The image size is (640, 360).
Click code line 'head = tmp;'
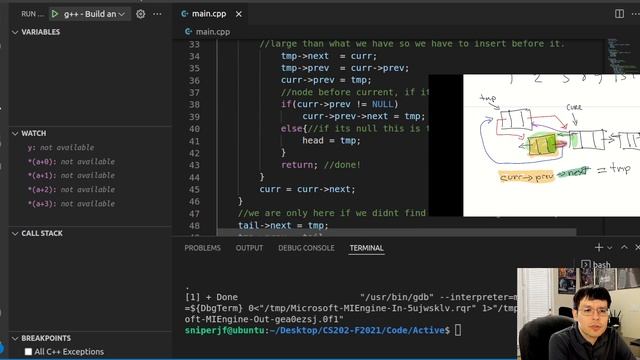(331, 141)
